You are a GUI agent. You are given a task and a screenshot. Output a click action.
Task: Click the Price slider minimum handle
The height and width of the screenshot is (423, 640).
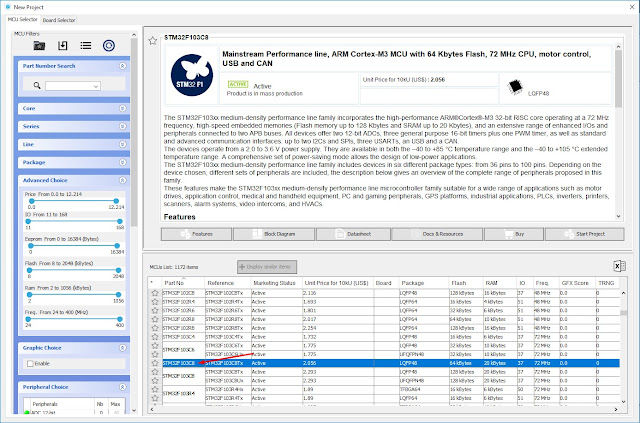click(31, 201)
